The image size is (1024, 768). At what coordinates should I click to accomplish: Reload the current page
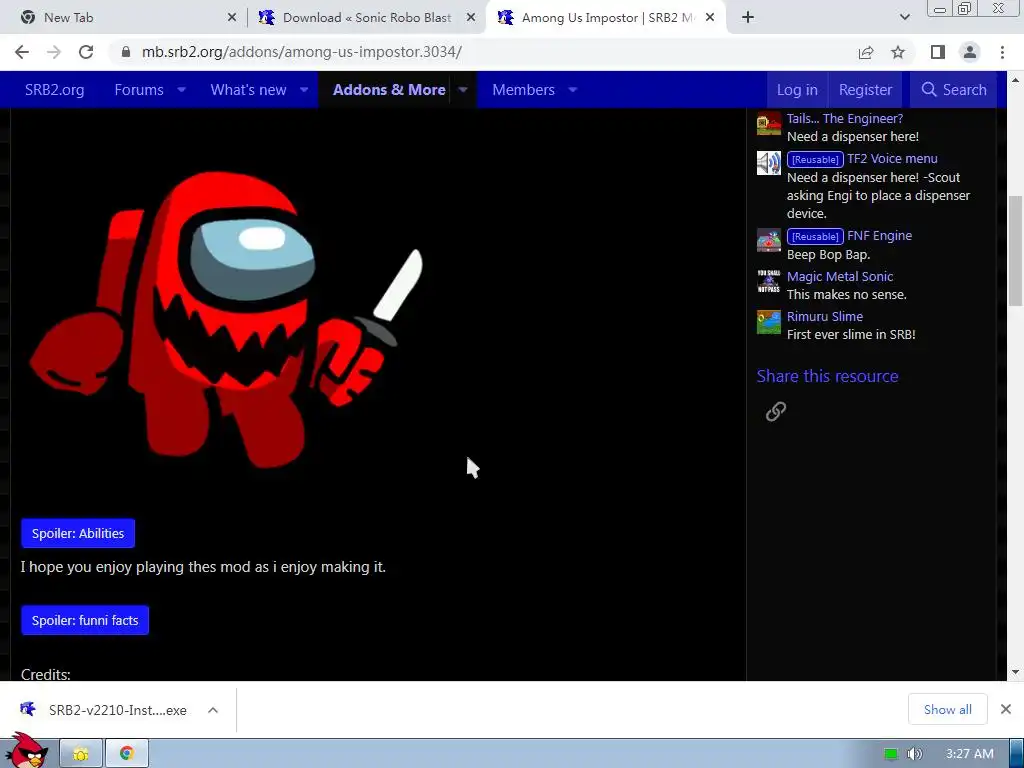86,52
